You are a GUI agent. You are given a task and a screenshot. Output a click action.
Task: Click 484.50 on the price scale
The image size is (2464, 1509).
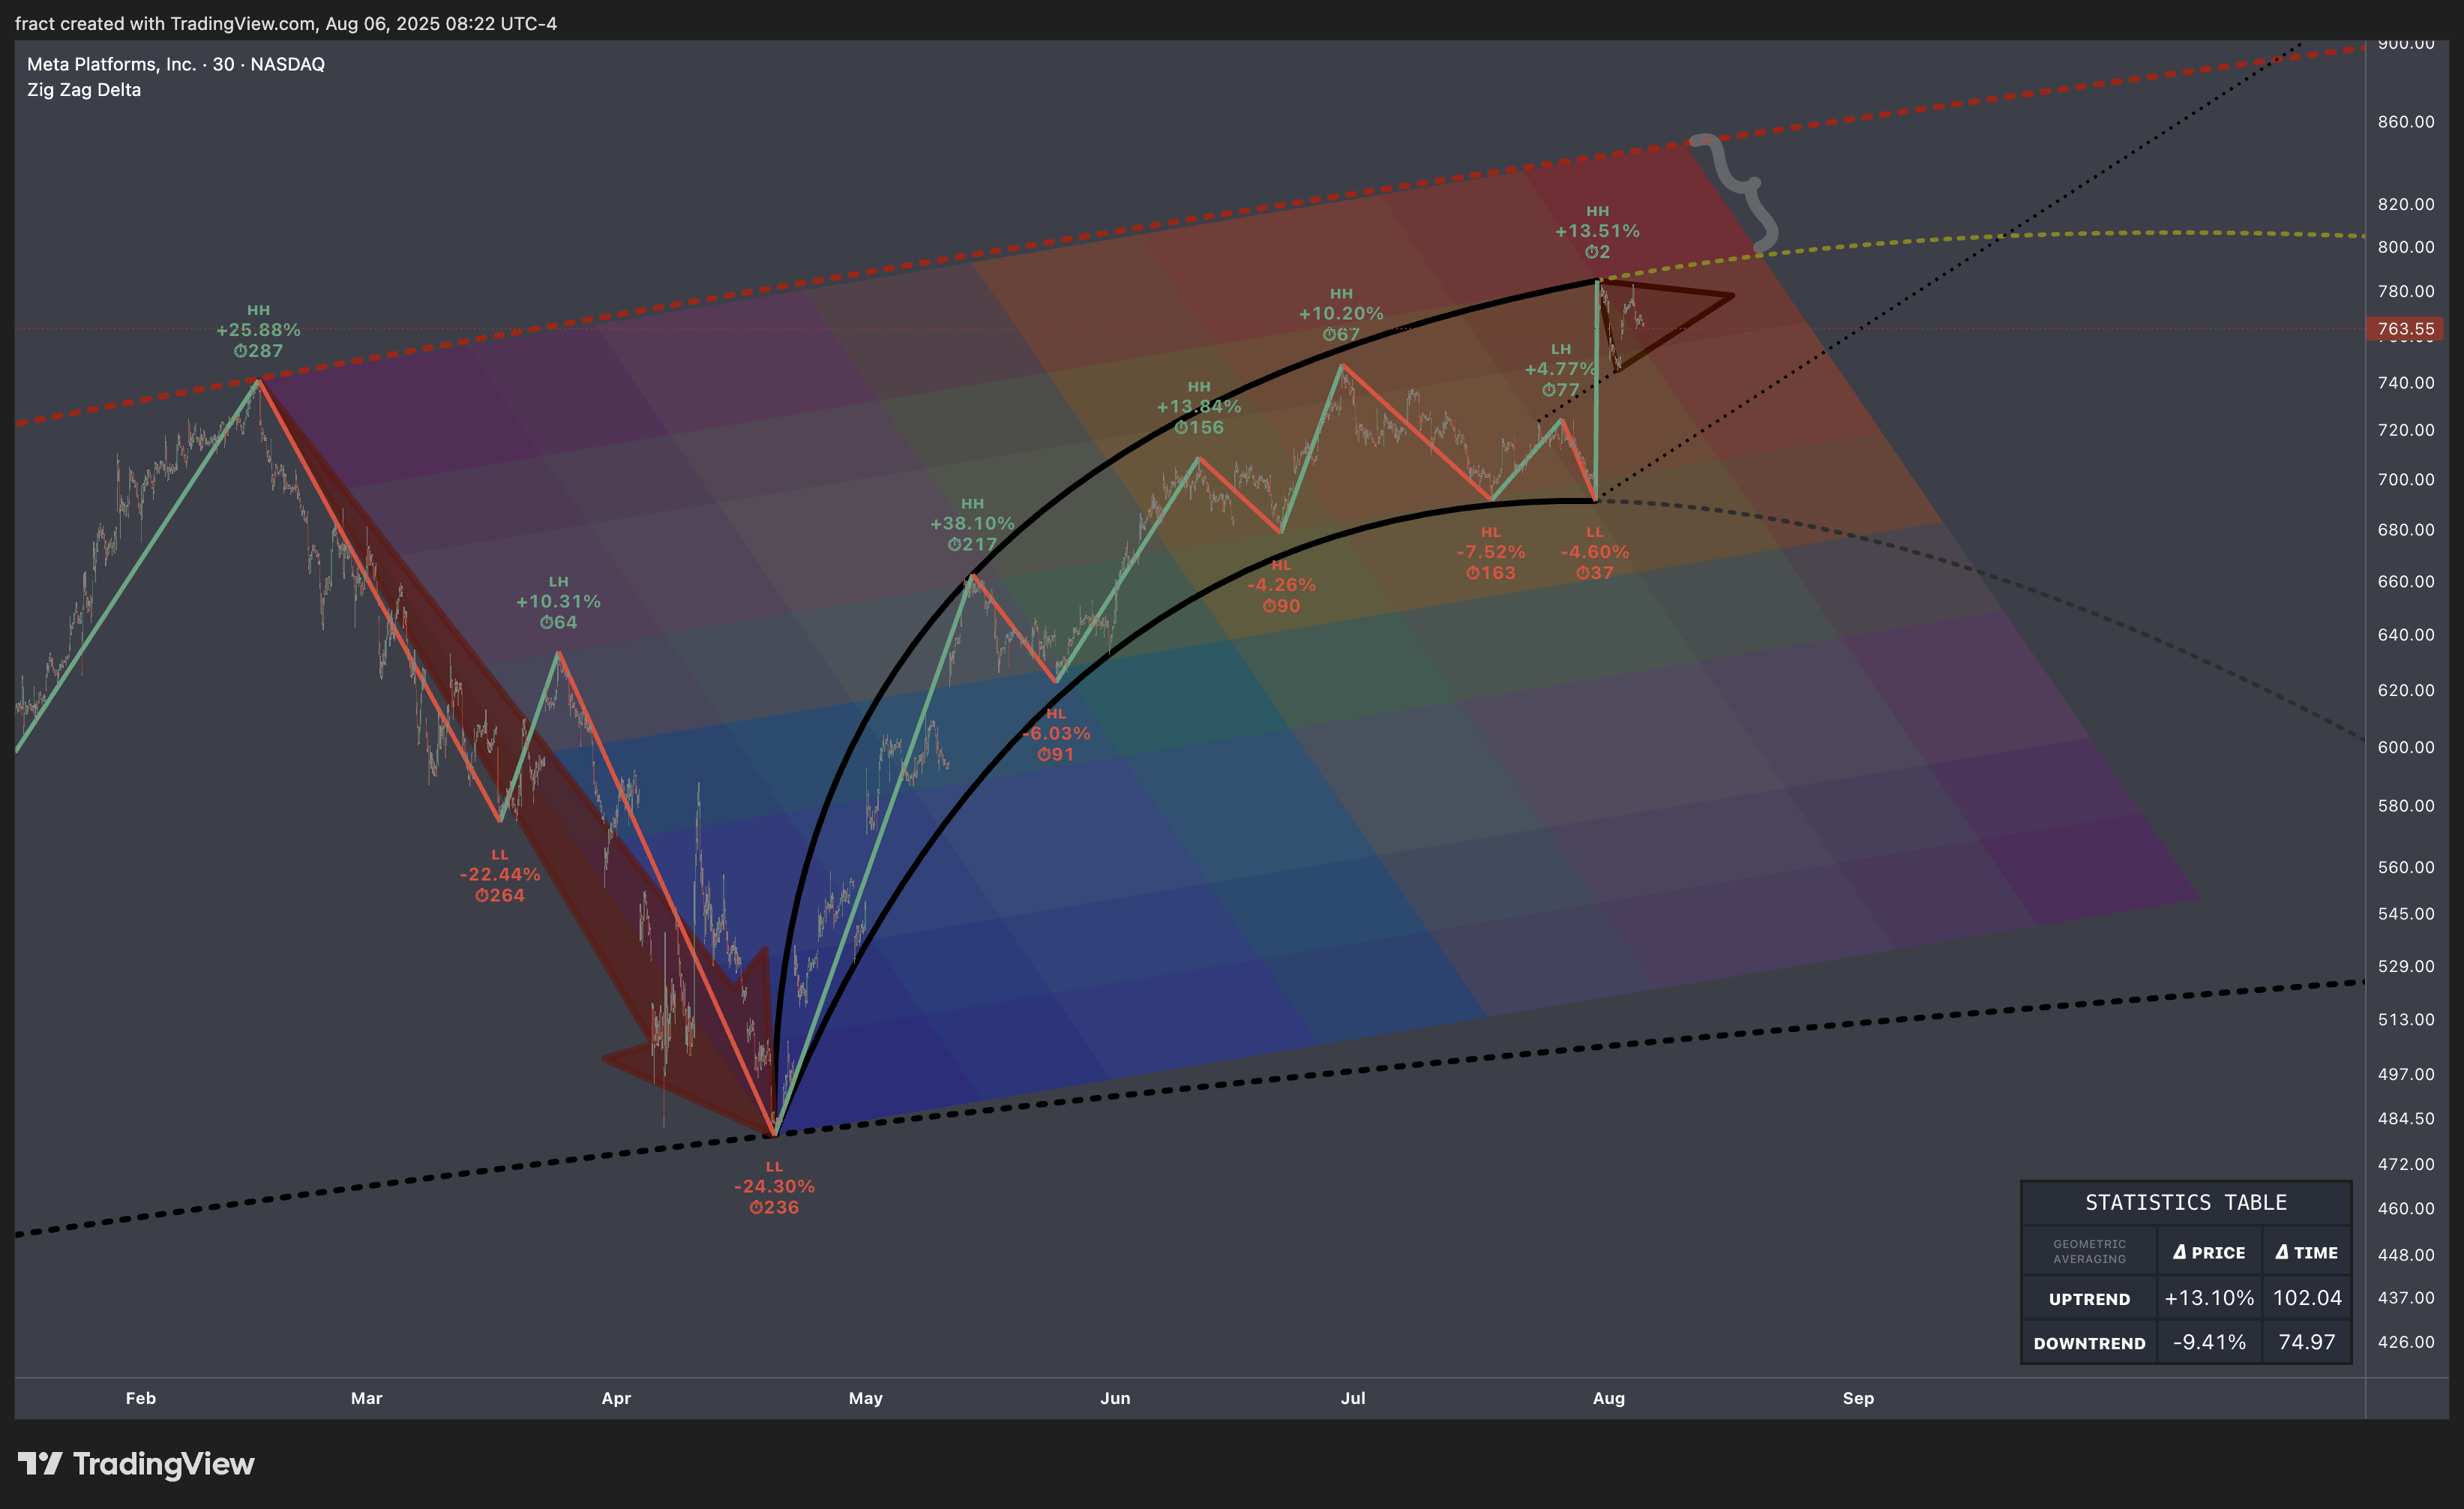click(2406, 1119)
